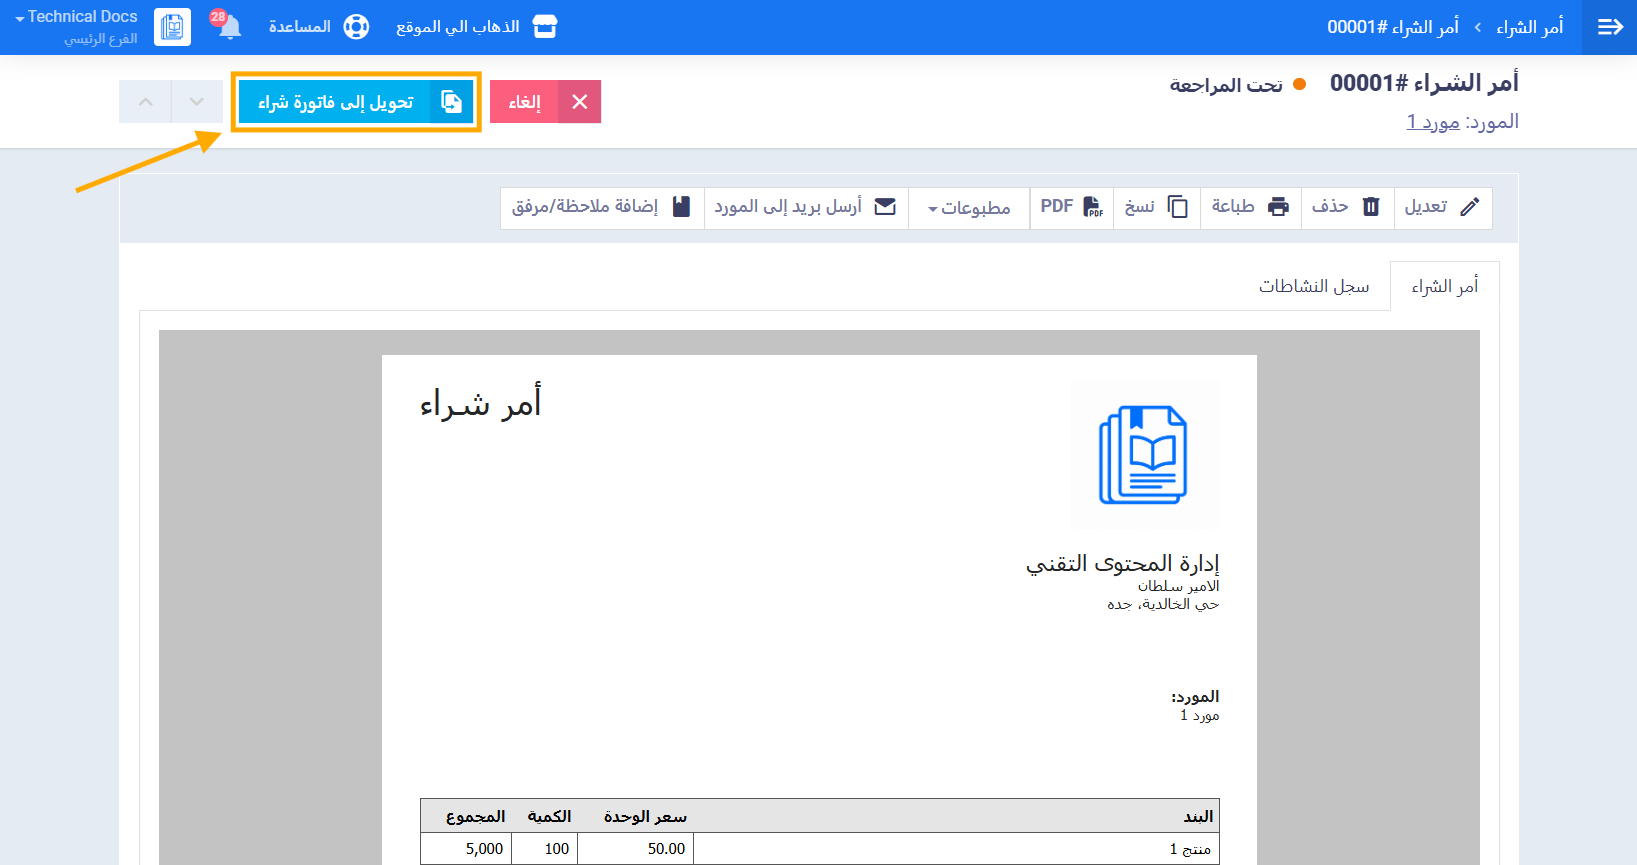Select the أمر الشراء tab
The image size is (1637, 865).
[x=1444, y=287]
